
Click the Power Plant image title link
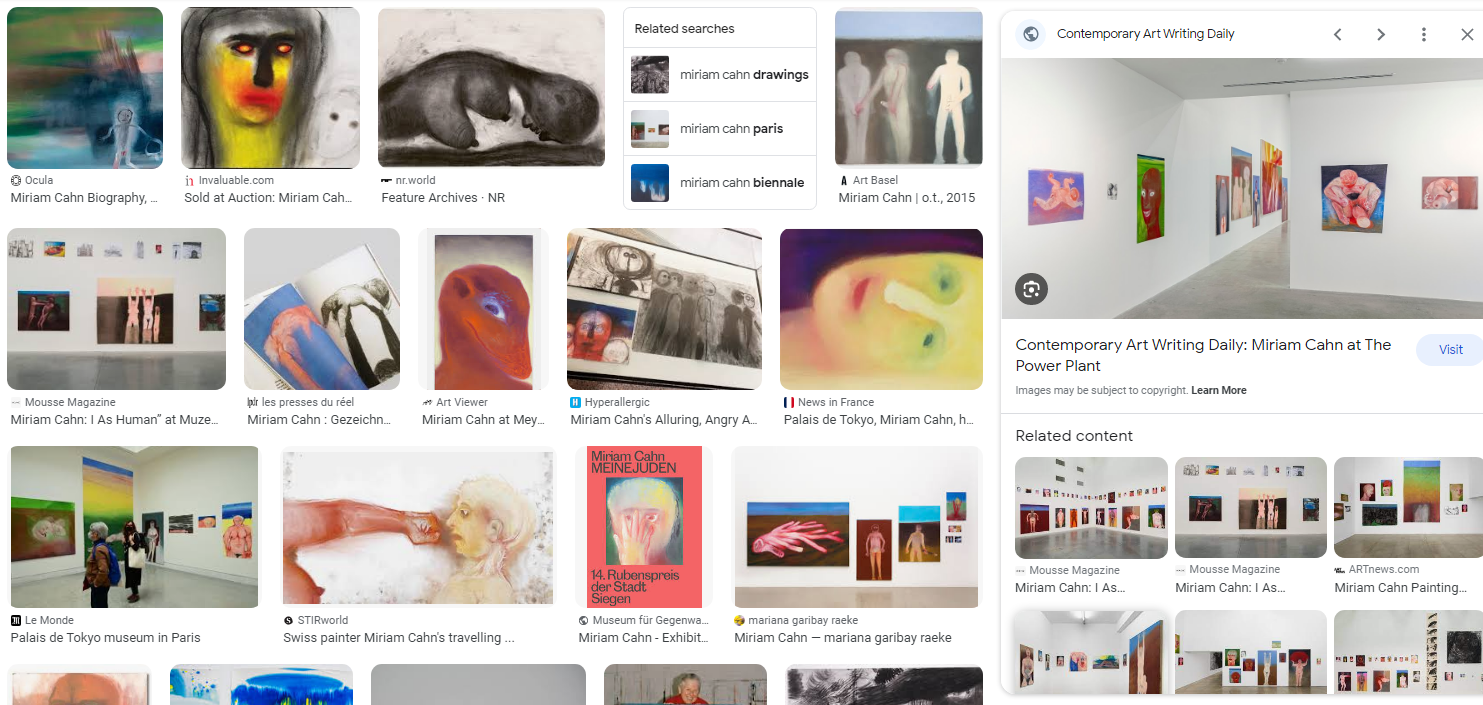point(1203,355)
